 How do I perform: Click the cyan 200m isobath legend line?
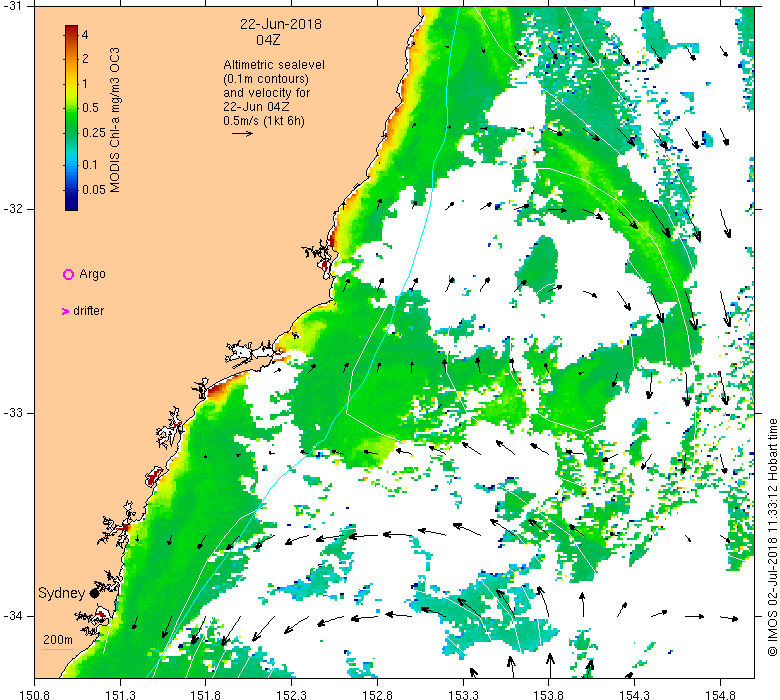coord(58,649)
